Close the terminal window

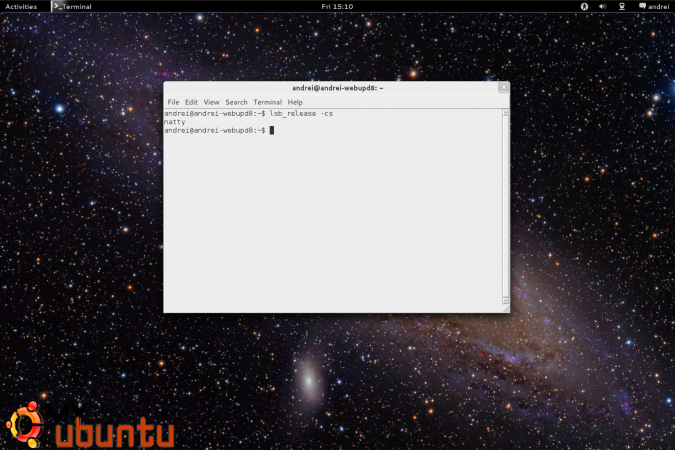pyautogui.click(x=504, y=87)
